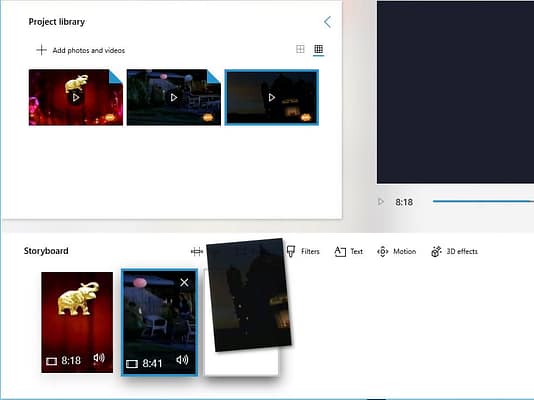Select the golden elephant video in Project library

click(x=76, y=97)
